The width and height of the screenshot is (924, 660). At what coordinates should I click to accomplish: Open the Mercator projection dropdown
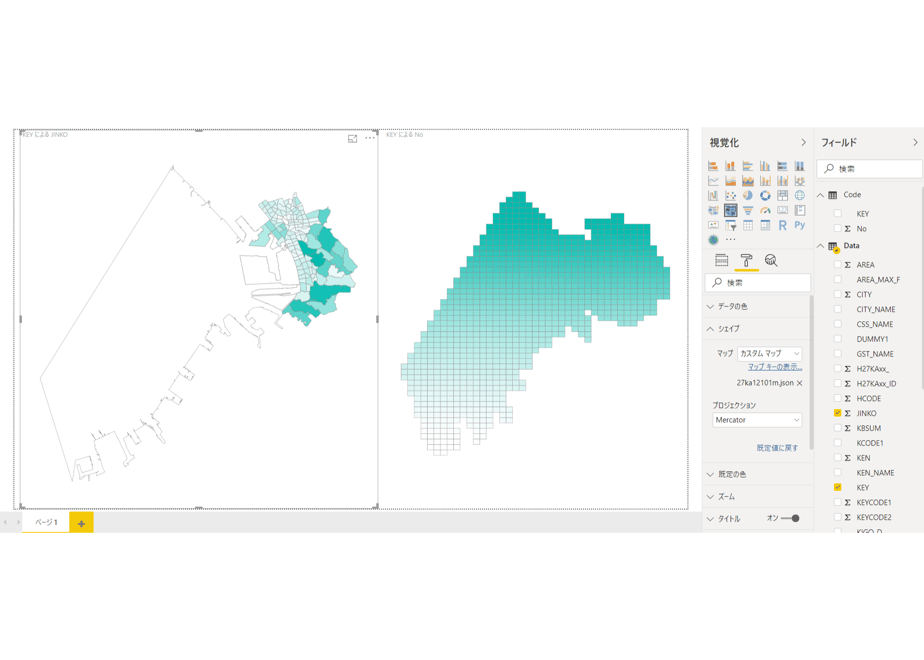[757, 420]
